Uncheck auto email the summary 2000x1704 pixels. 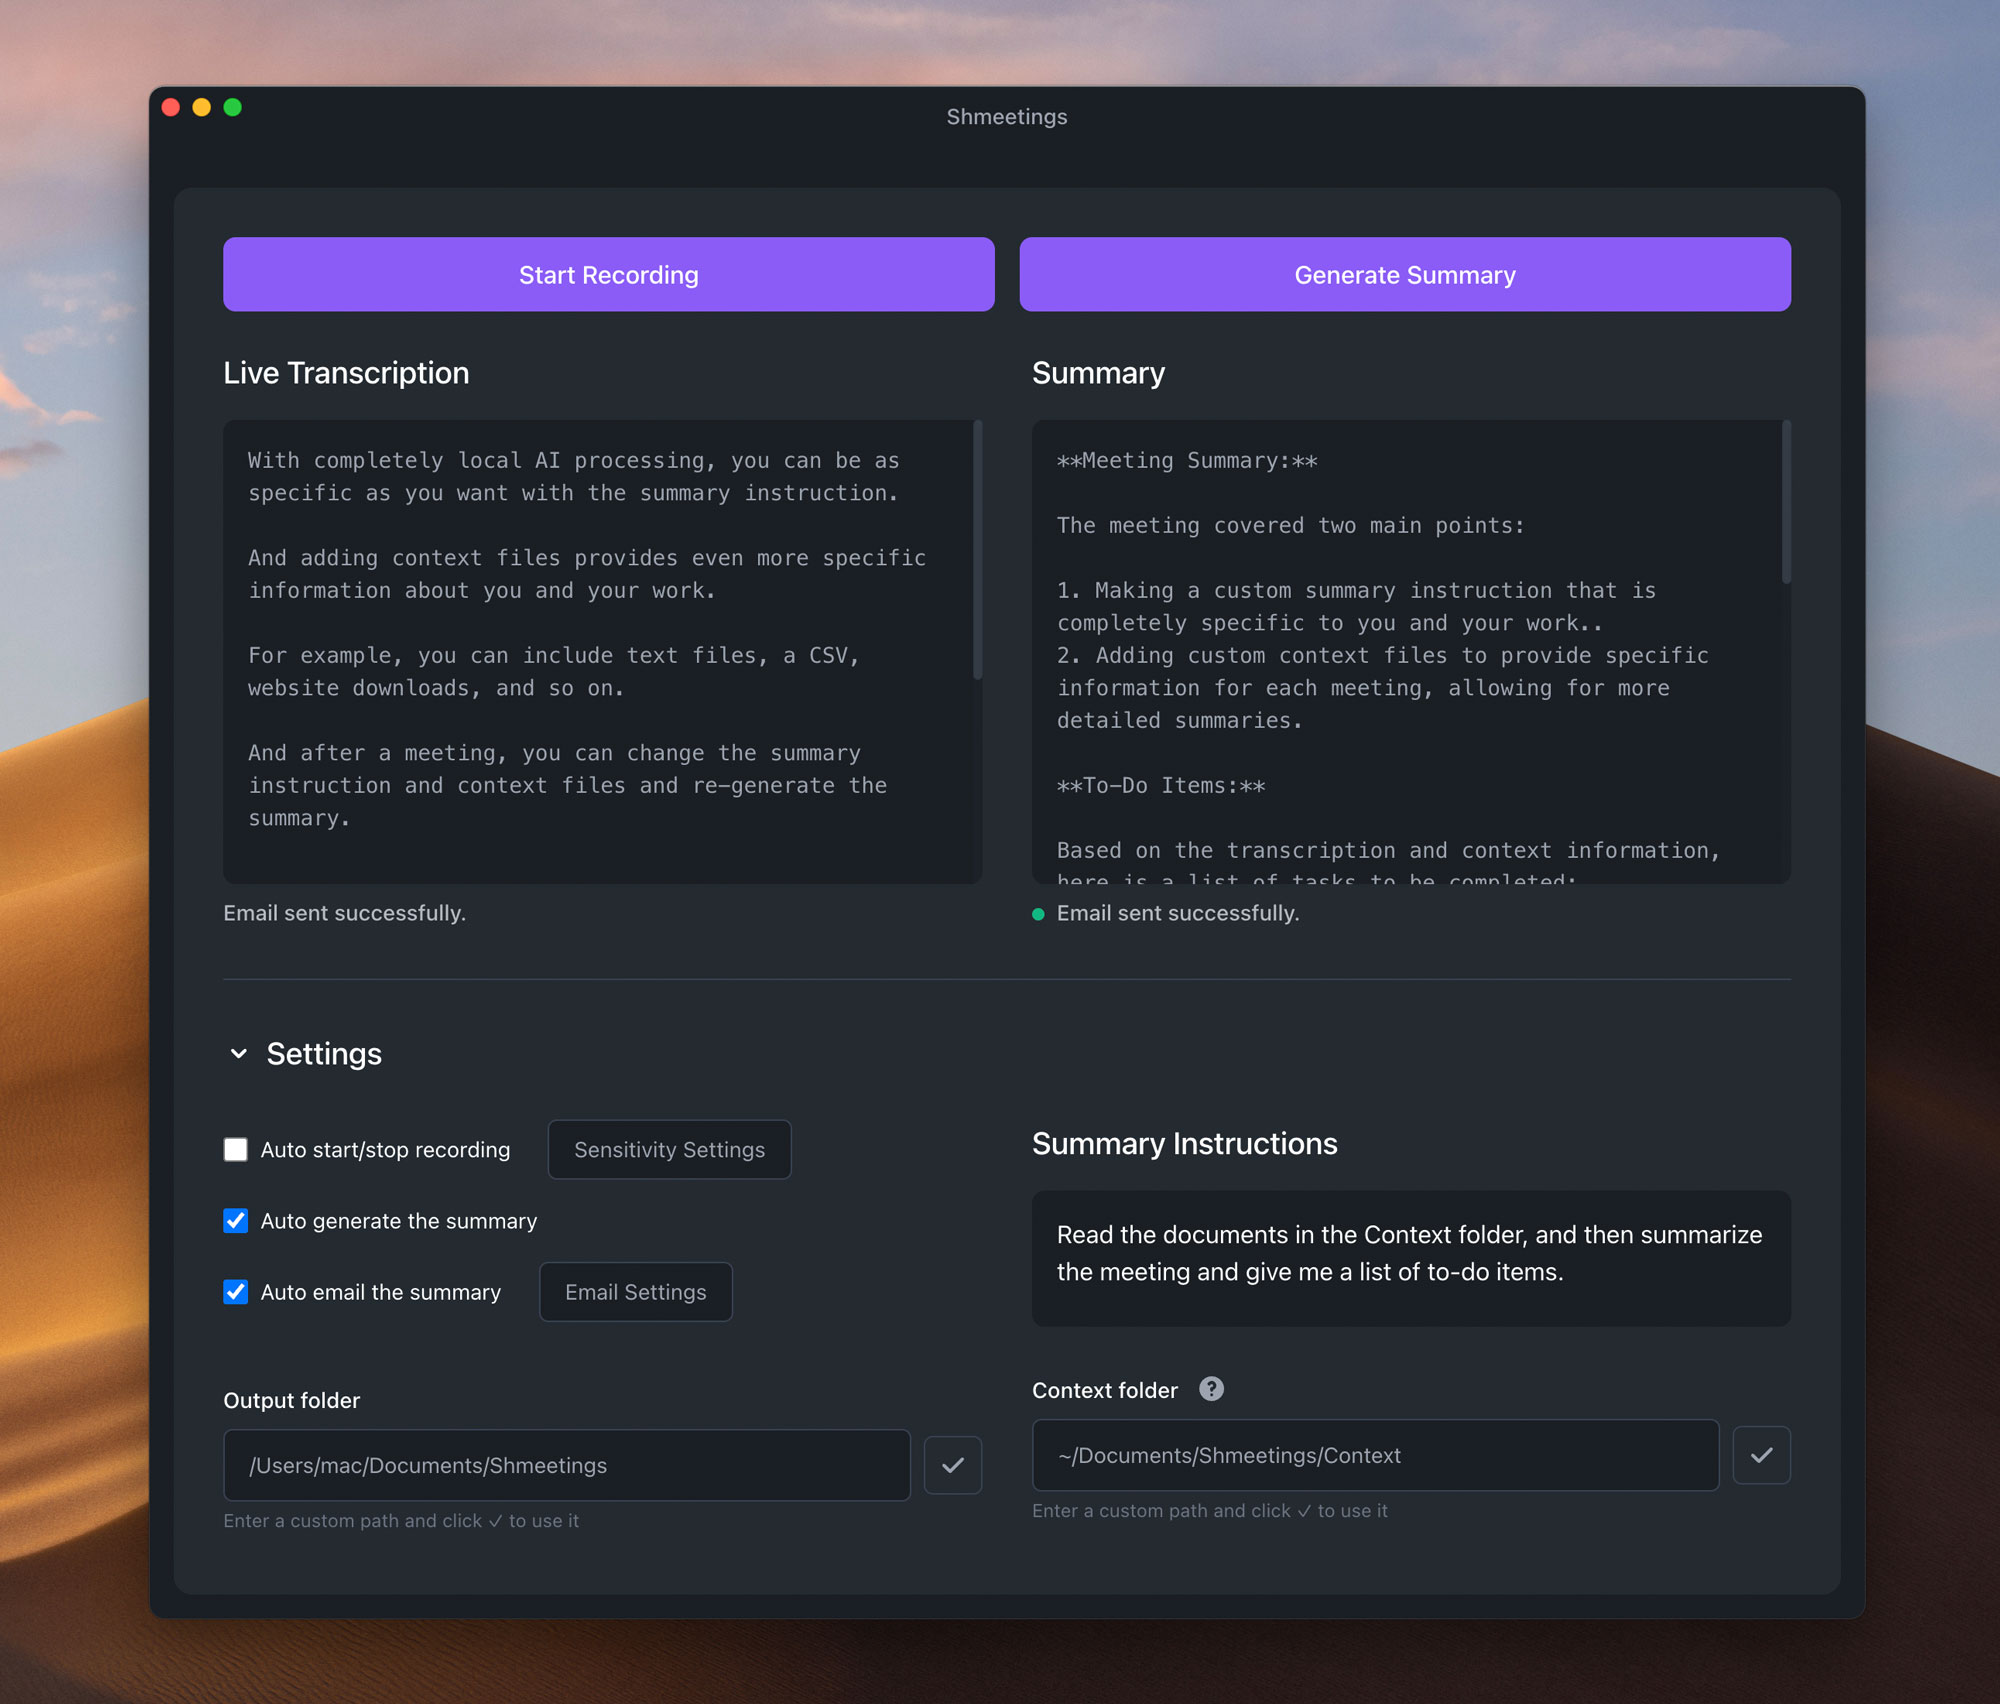(x=235, y=1292)
